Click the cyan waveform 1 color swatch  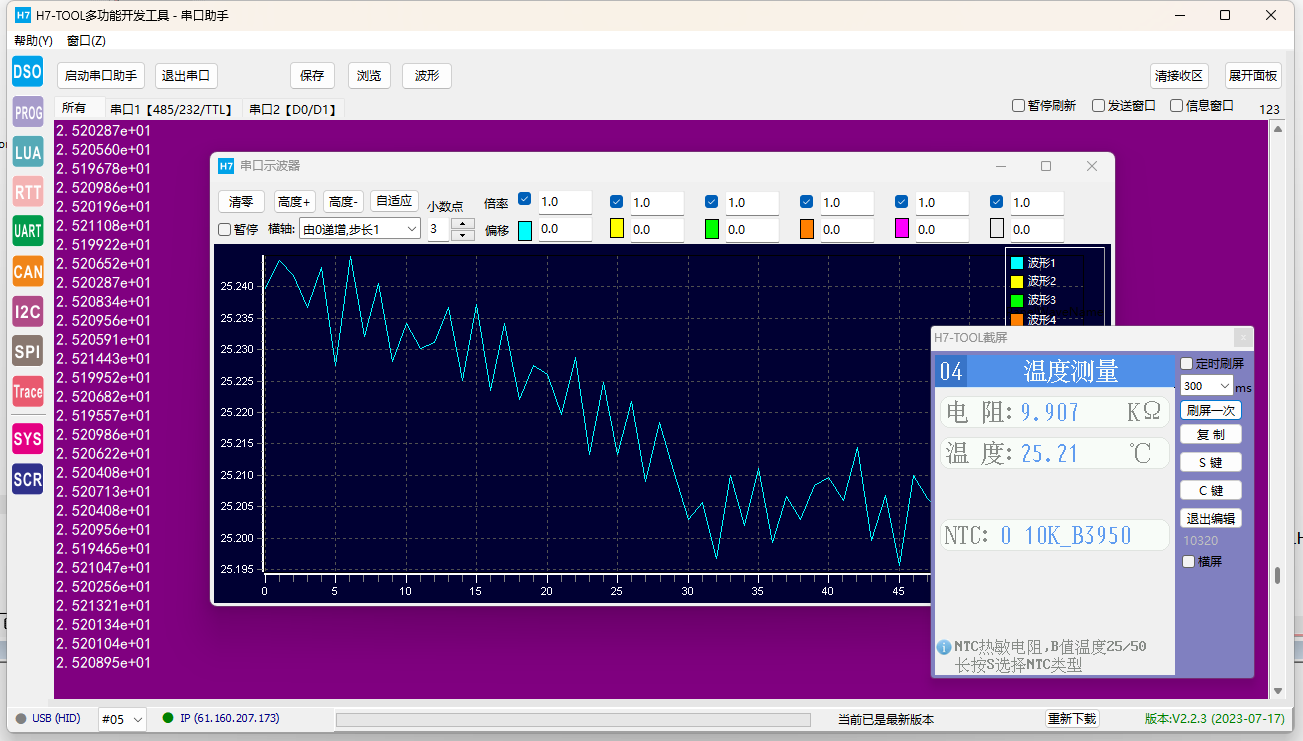tap(525, 230)
